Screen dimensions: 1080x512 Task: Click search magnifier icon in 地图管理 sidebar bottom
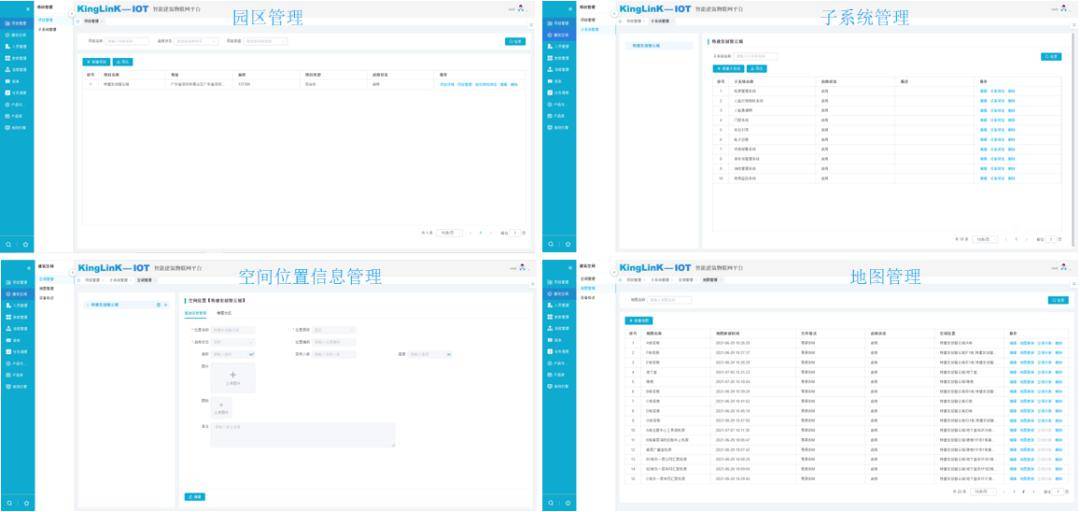[x=550, y=503]
